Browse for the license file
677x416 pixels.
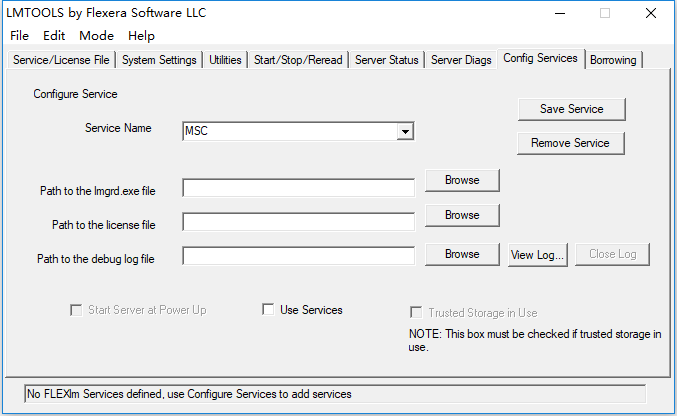[x=462, y=215]
